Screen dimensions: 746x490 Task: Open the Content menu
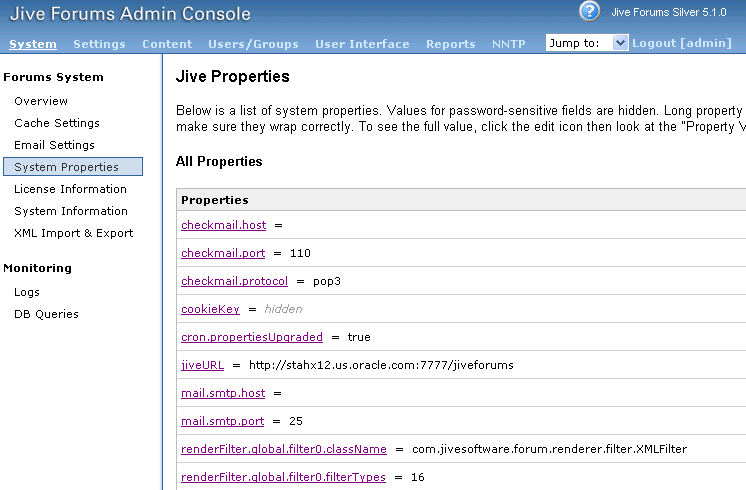167,44
